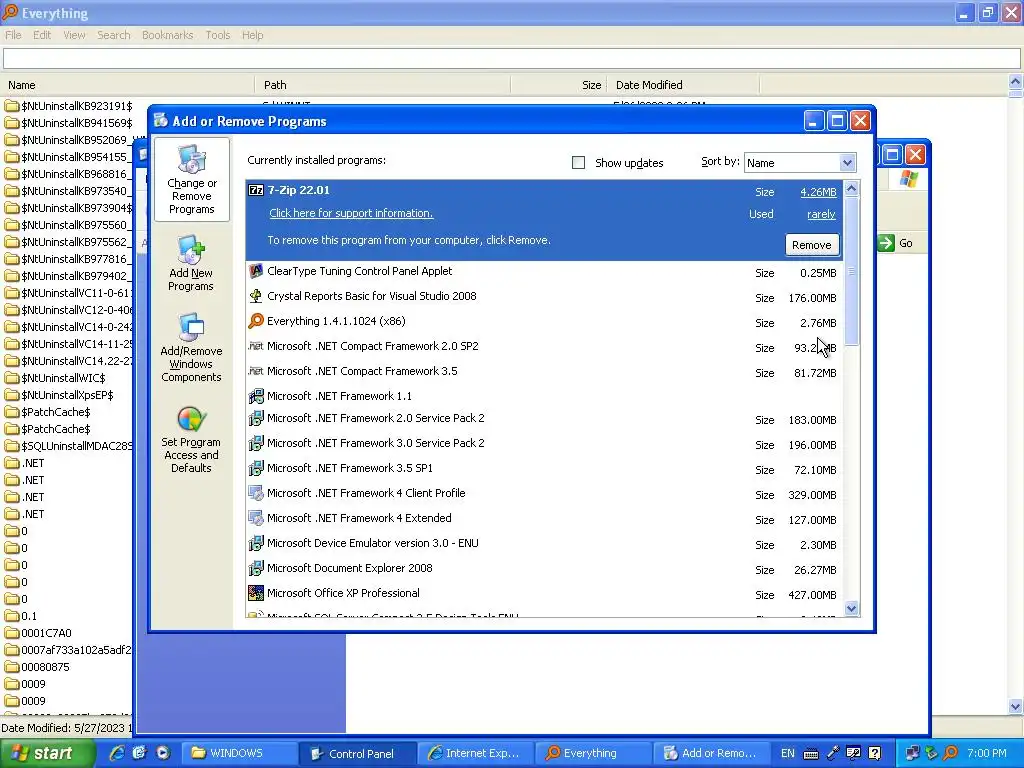Open the Help menu in Everything
This screenshot has height=768, width=1024.
point(252,35)
